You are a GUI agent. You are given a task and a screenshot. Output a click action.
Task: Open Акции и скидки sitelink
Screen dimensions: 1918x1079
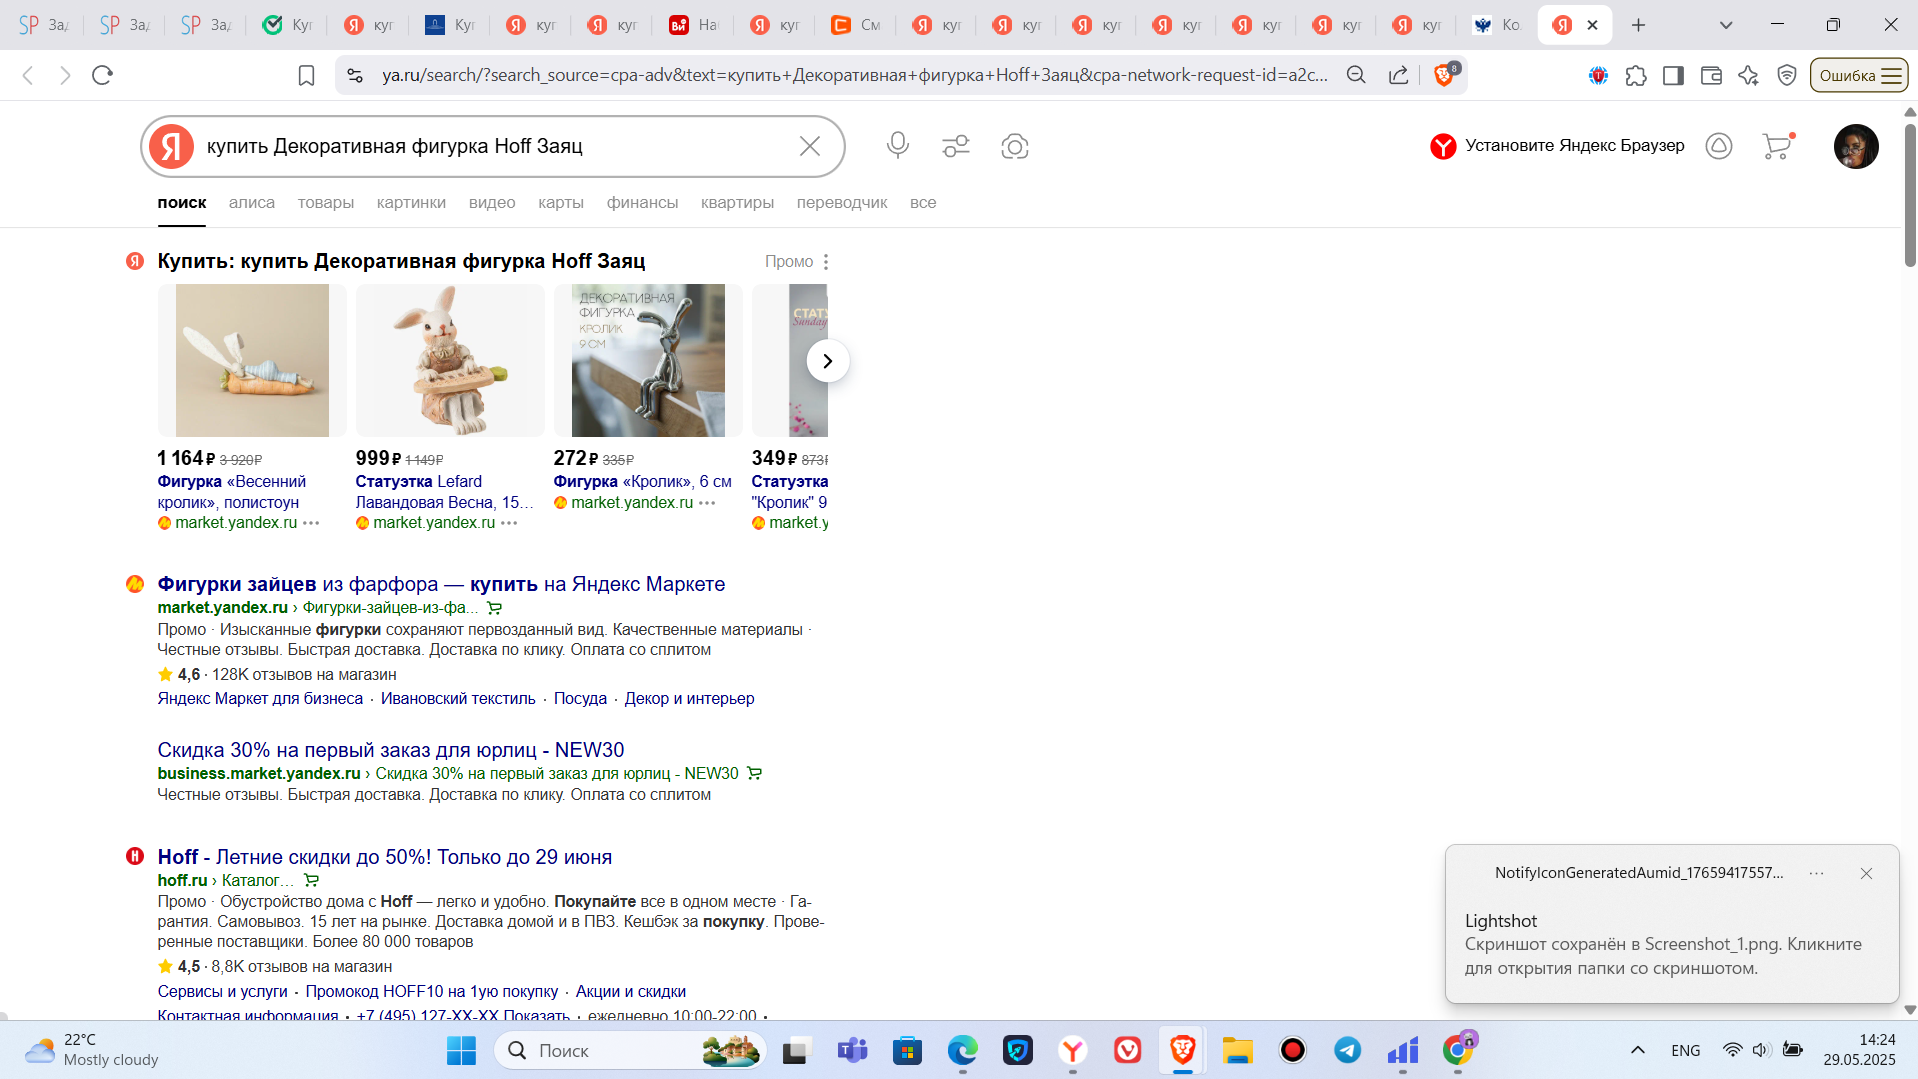631,991
